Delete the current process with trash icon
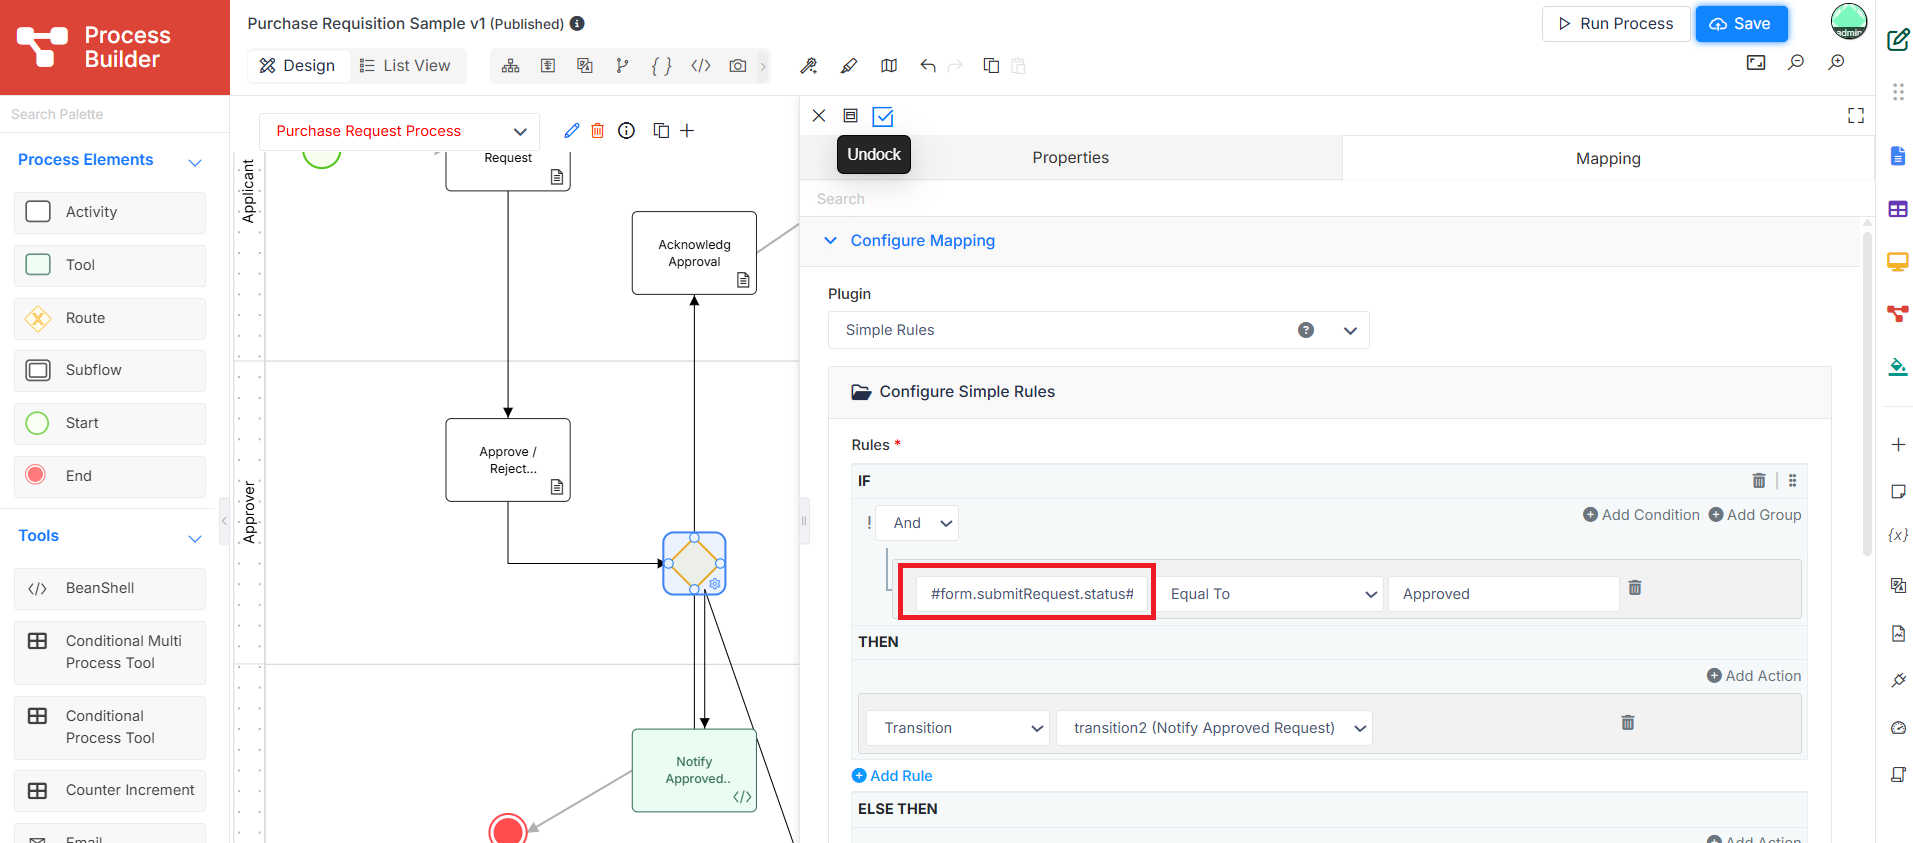Screen dimensions: 1913x843 pyautogui.click(x=597, y=131)
